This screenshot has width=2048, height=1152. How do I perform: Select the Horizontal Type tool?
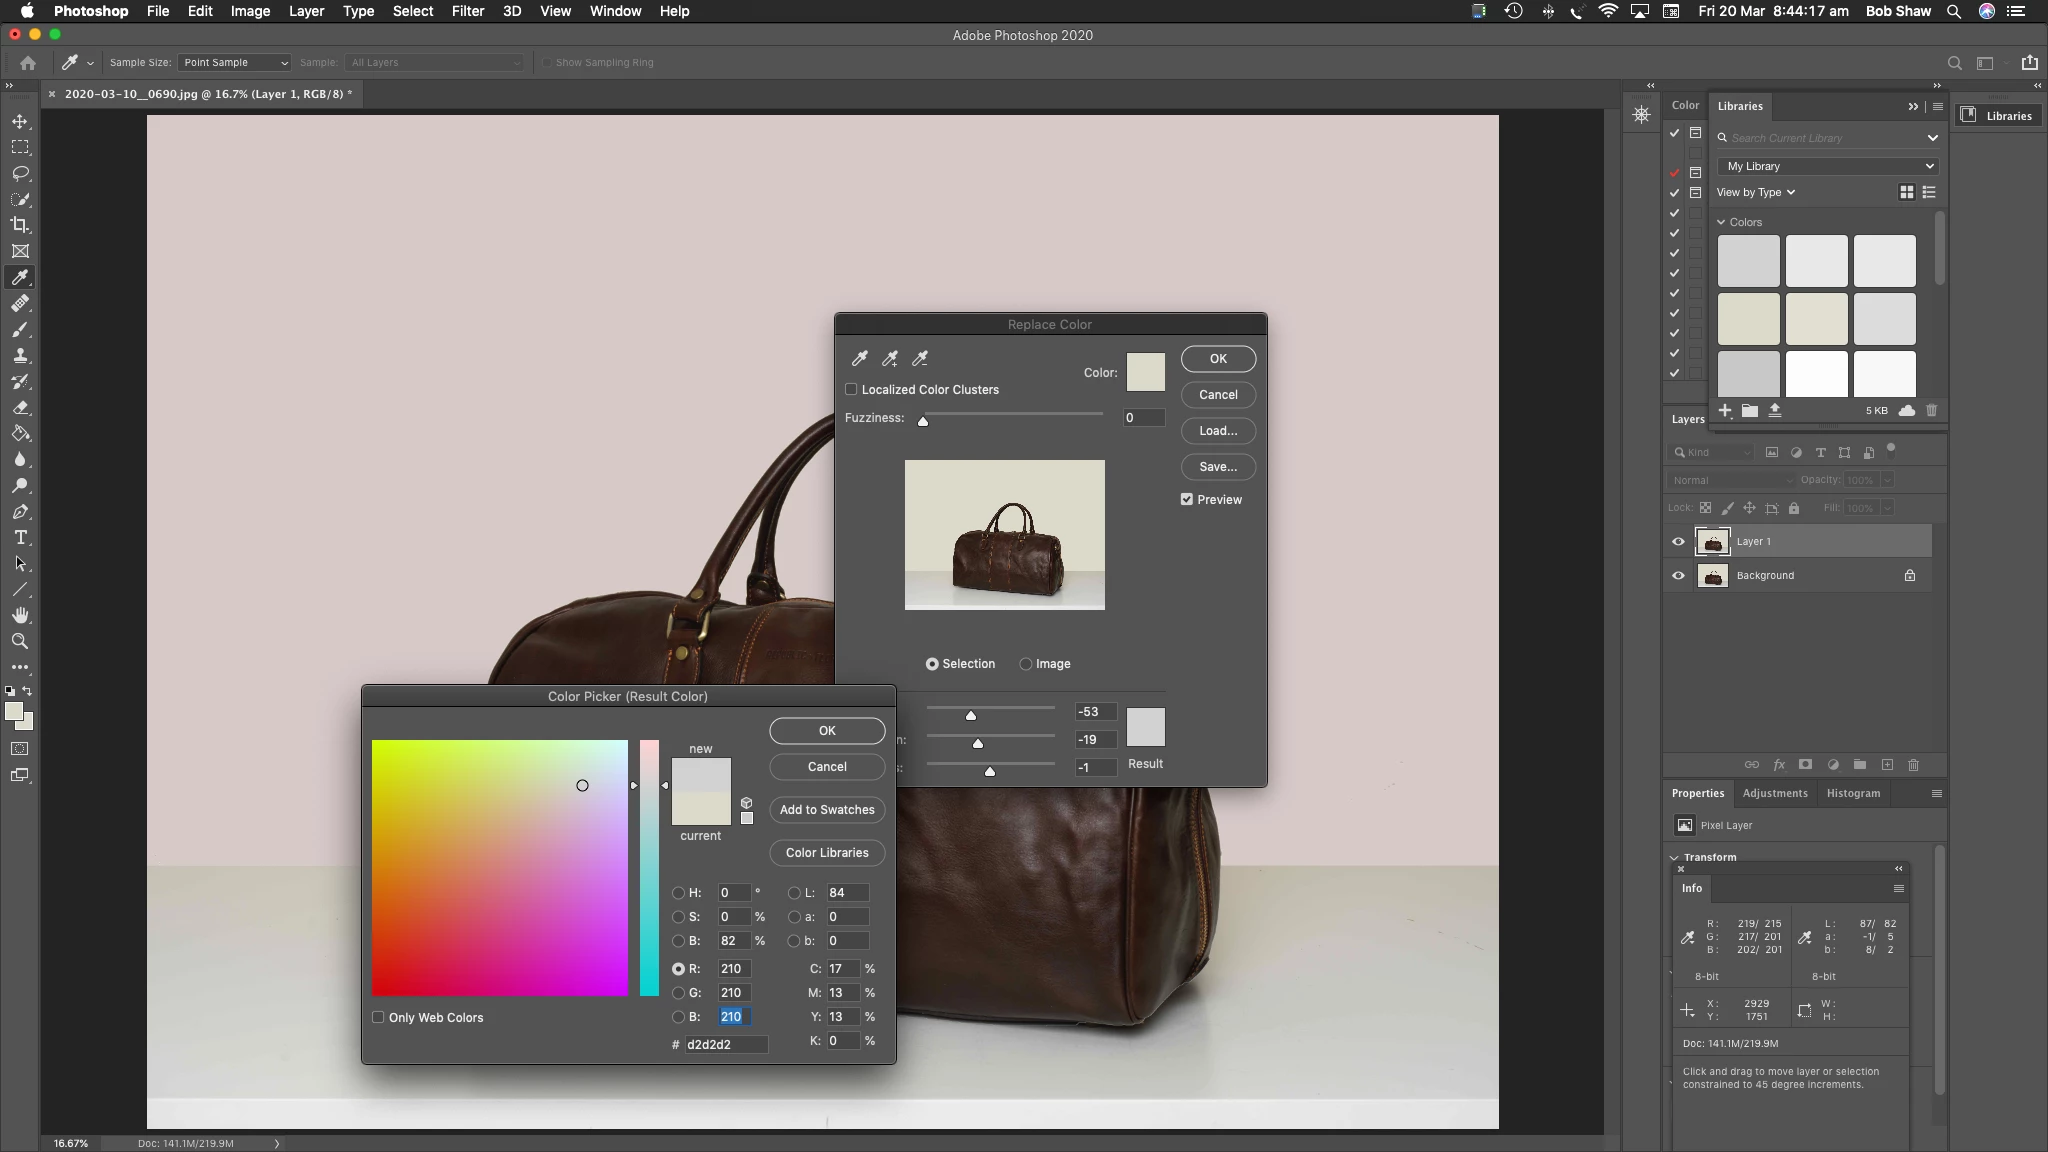(x=20, y=537)
